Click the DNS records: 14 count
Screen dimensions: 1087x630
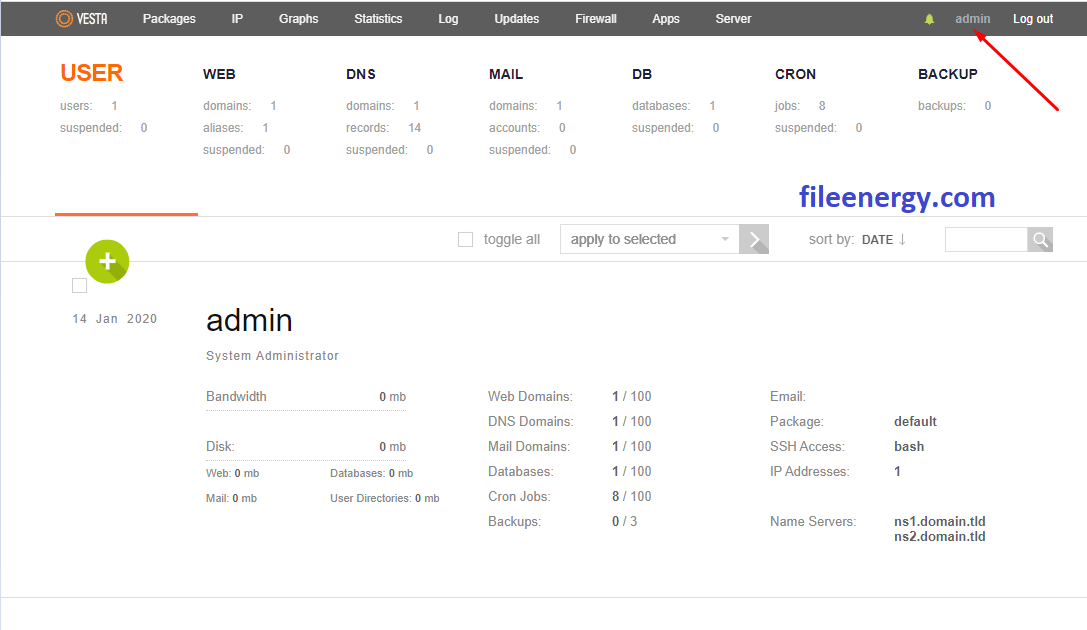coord(383,128)
